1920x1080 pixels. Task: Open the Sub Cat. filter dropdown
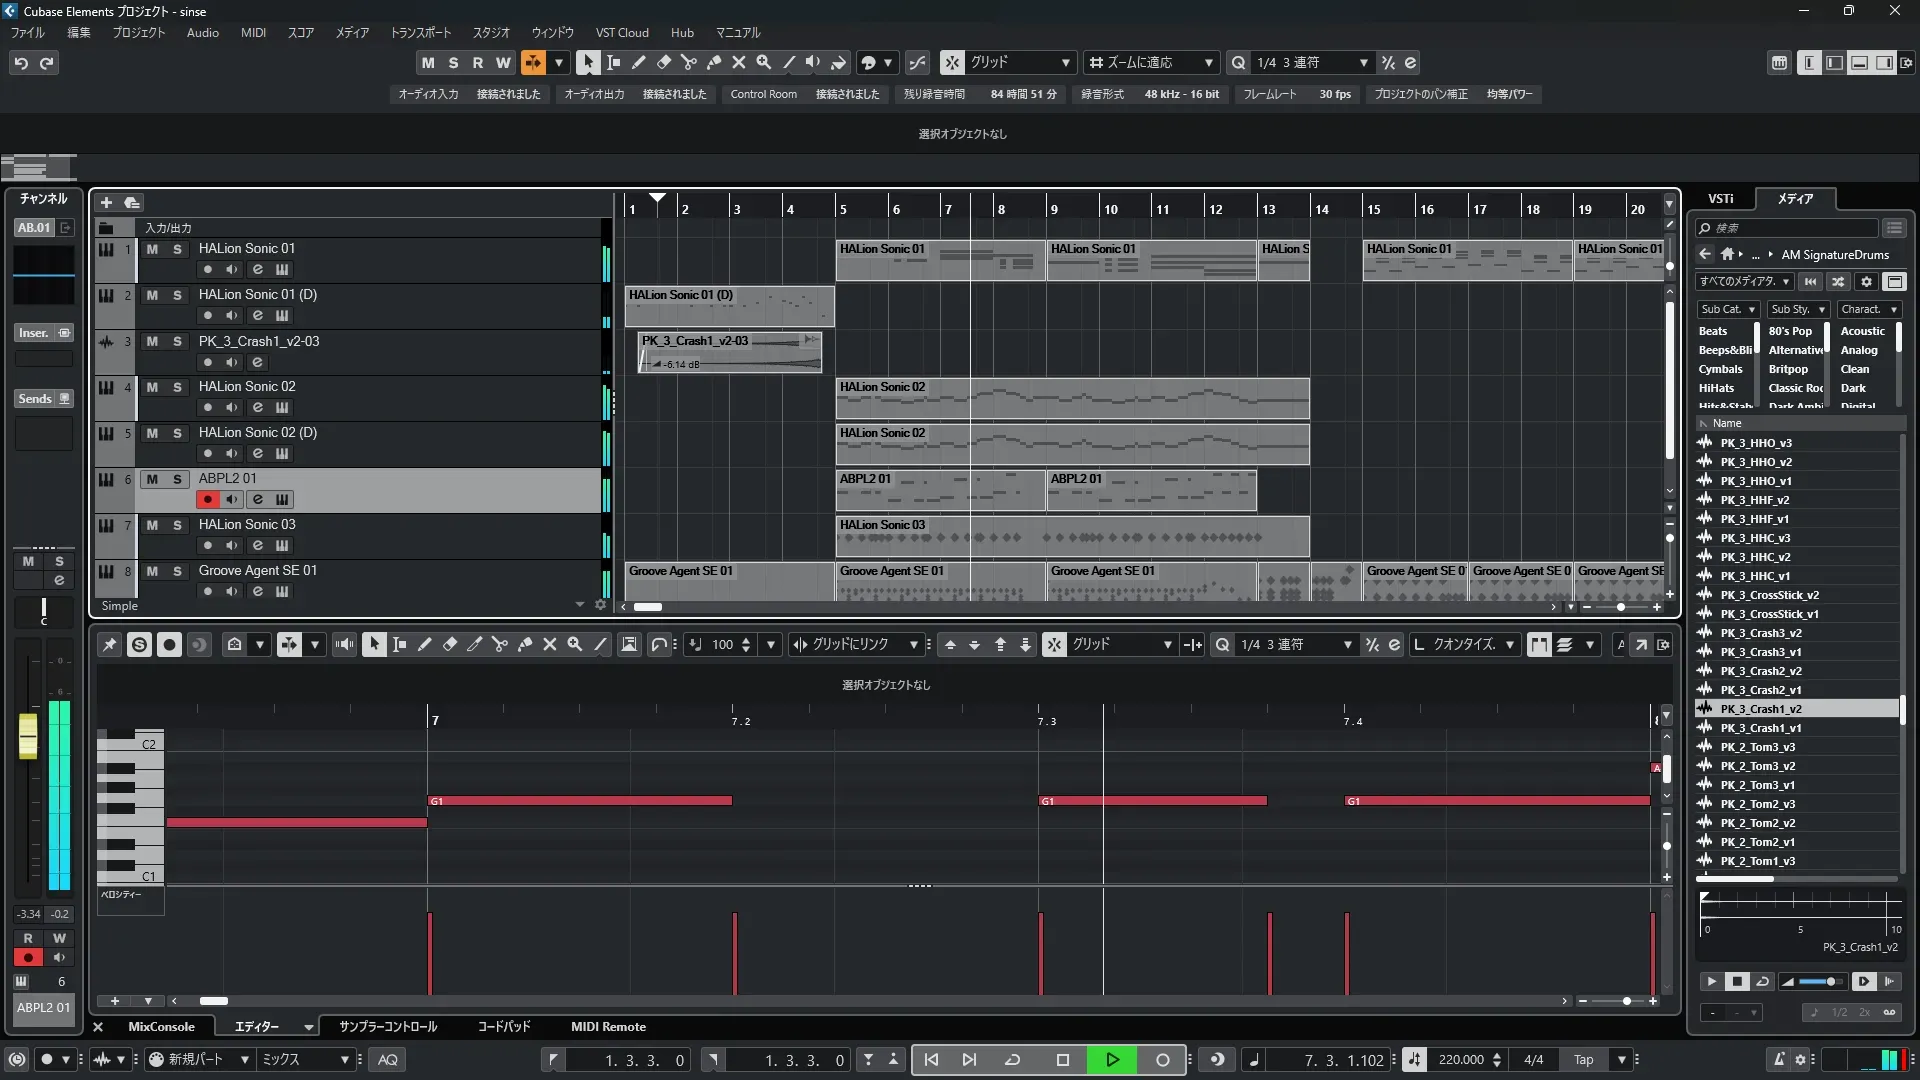1728,310
